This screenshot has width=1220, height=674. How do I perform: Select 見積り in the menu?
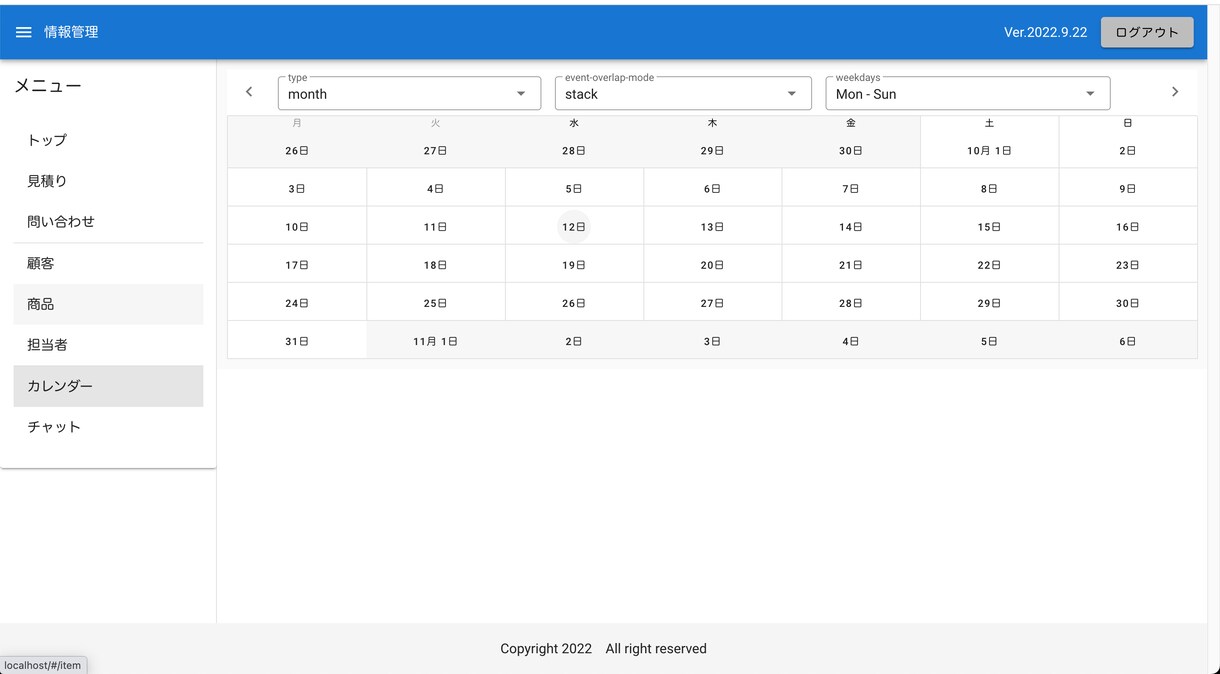pyautogui.click(x=108, y=181)
